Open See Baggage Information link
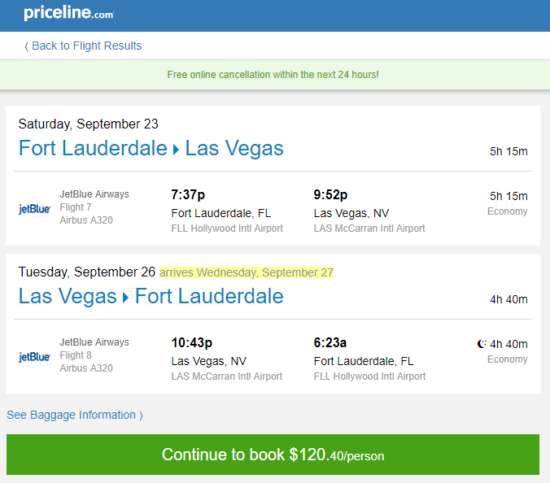 pyautogui.click(x=75, y=415)
